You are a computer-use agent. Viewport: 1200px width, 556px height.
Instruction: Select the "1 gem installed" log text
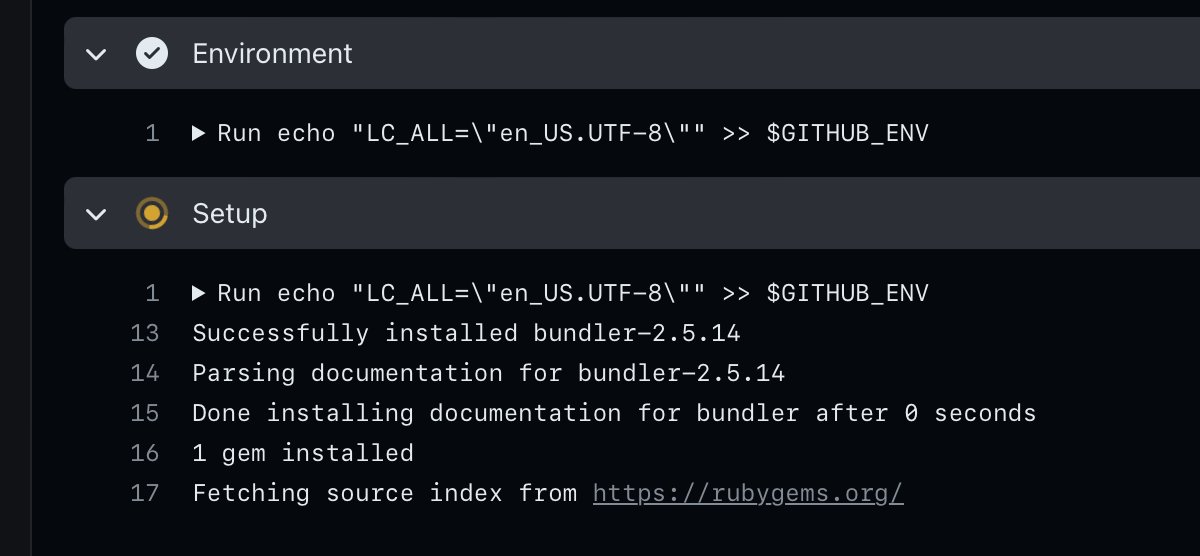tap(303, 453)
